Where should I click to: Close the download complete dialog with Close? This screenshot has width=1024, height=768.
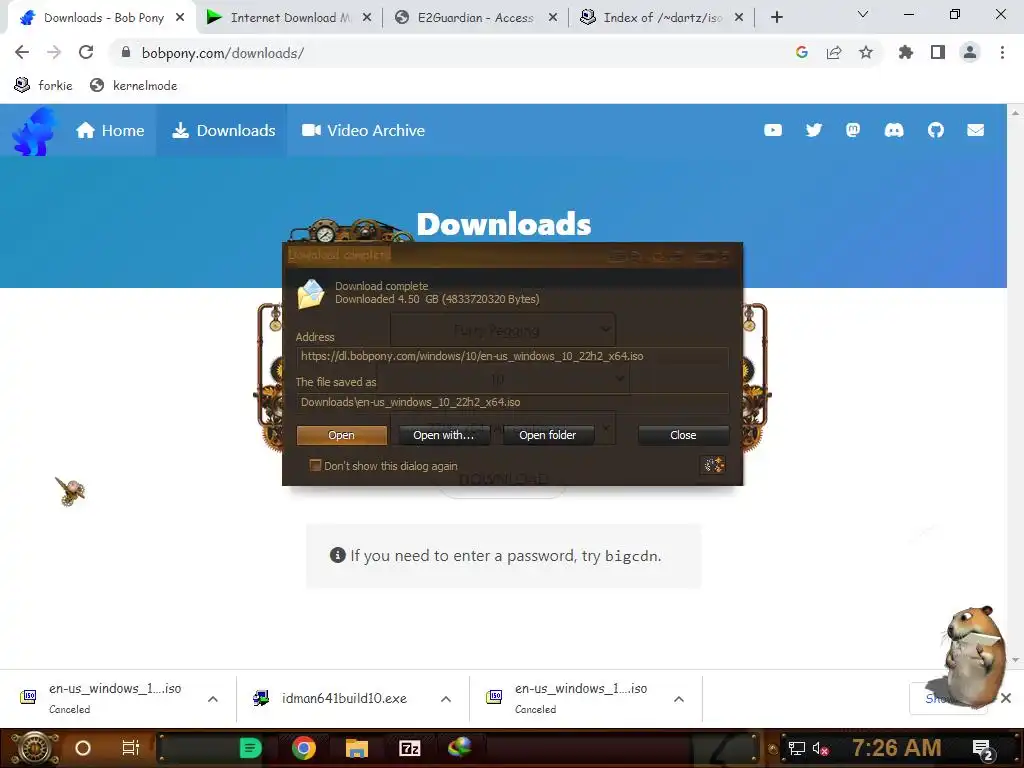[x=683, y=435]
